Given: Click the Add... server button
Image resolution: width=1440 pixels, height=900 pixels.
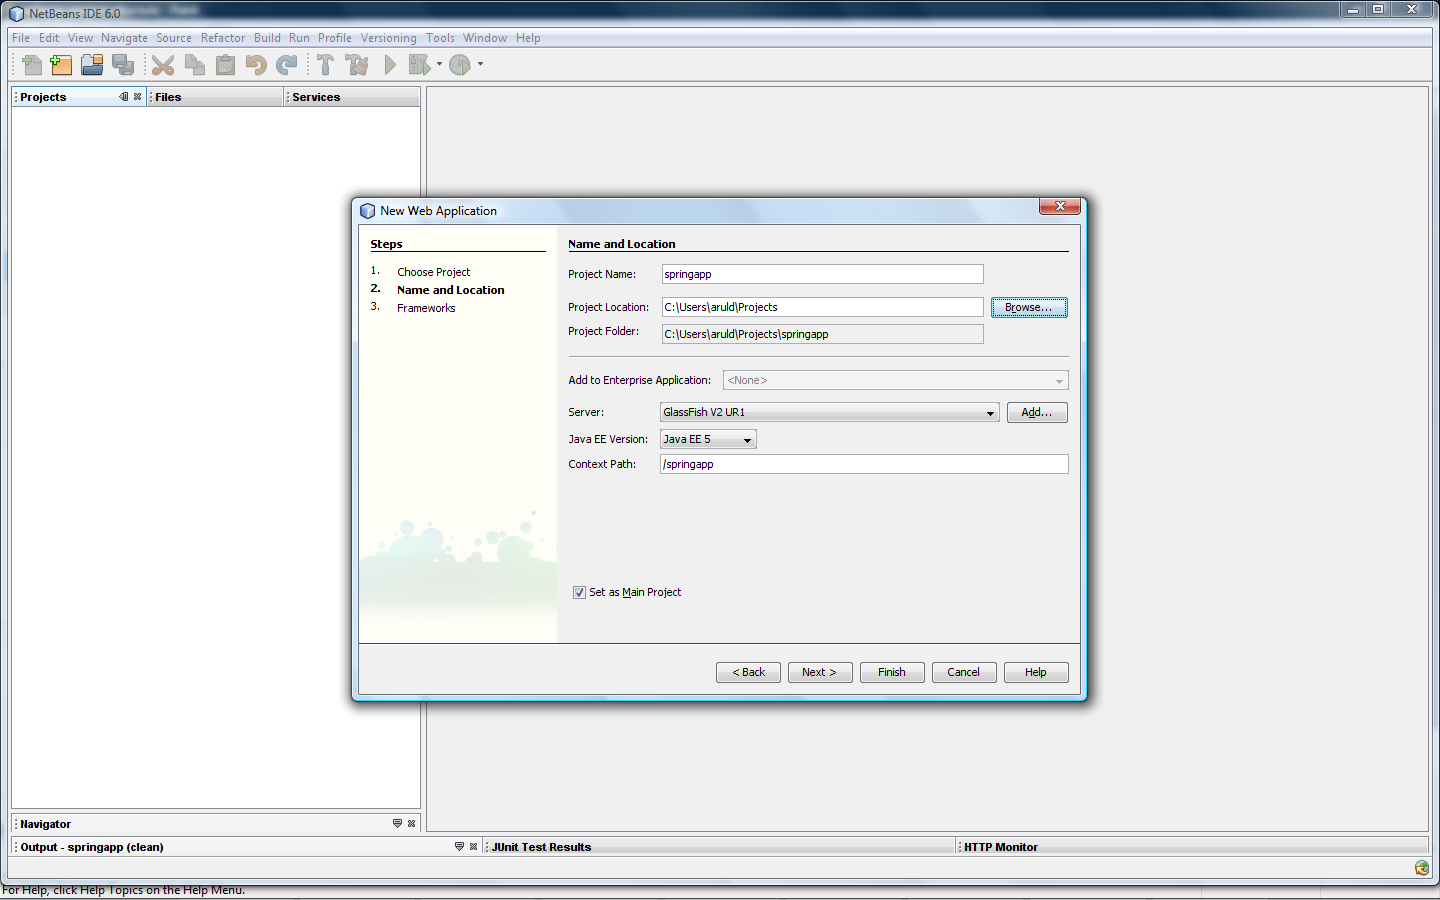Looking at the screenshot, I should click(x=1037, y=412).
